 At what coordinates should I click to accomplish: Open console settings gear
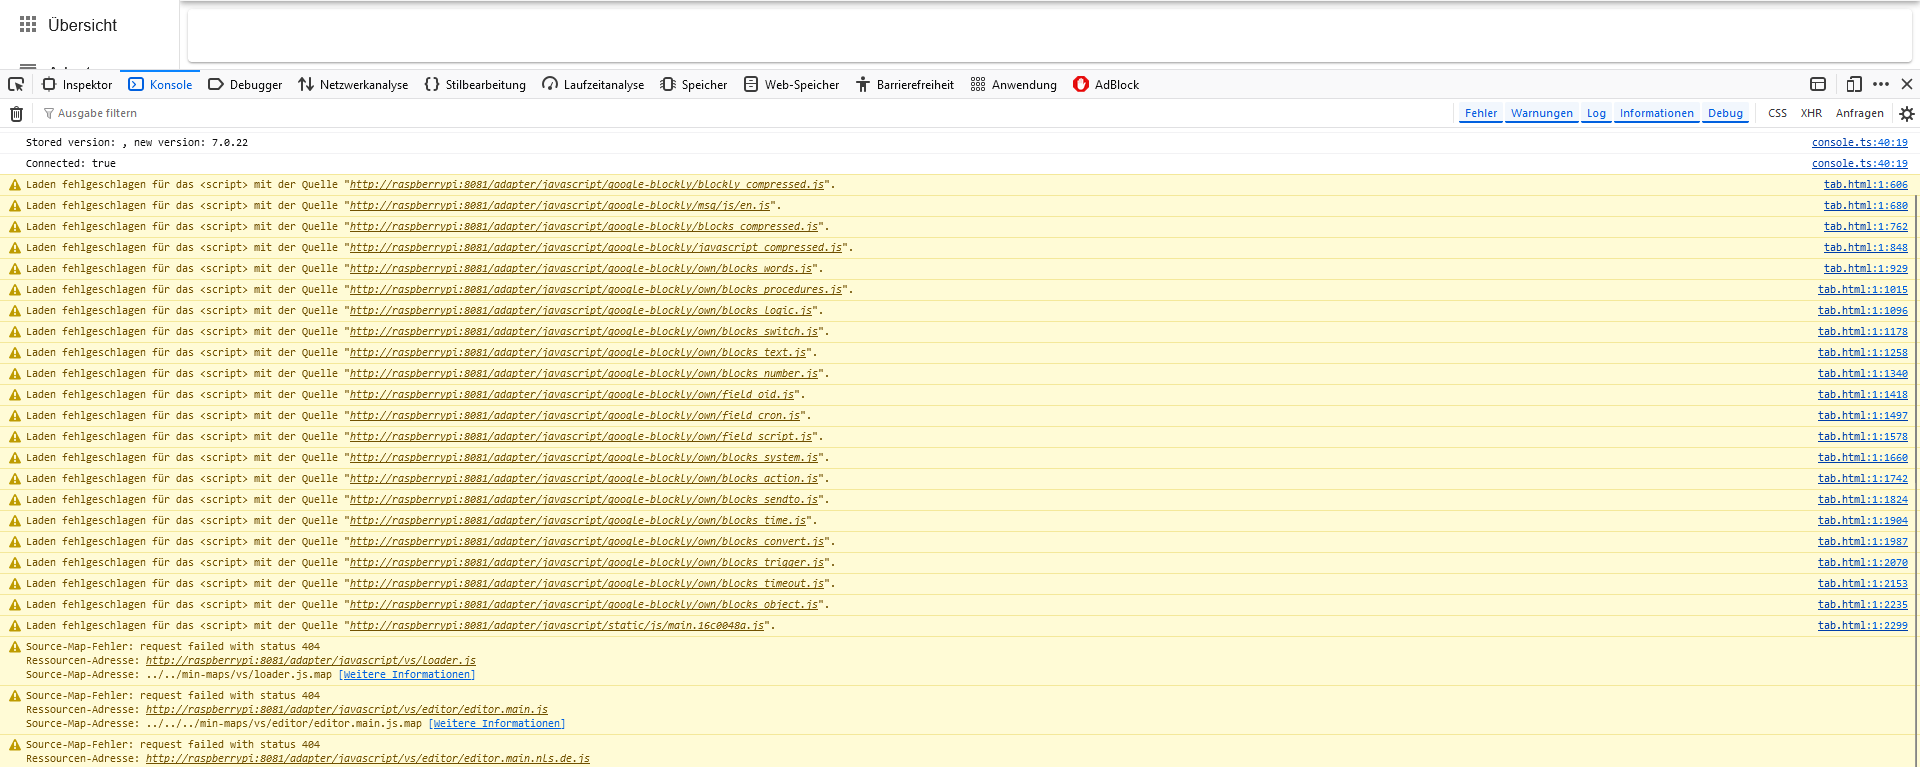pos(1907,114)
